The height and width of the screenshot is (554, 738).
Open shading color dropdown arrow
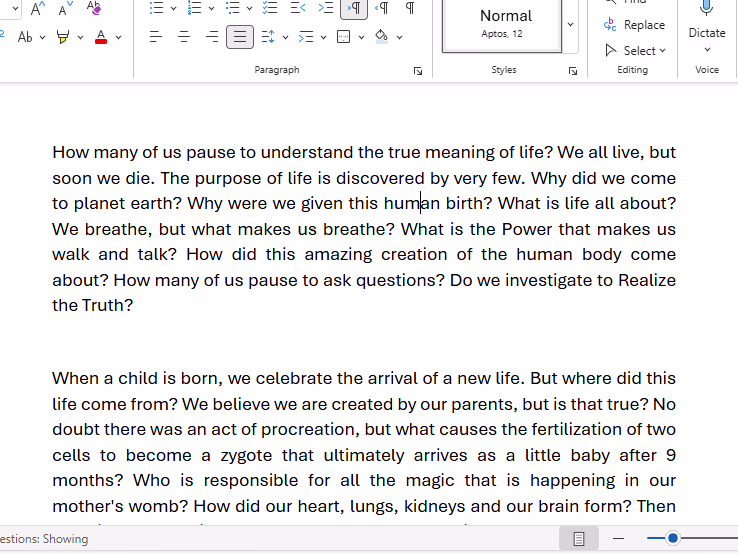coord(400,38)
